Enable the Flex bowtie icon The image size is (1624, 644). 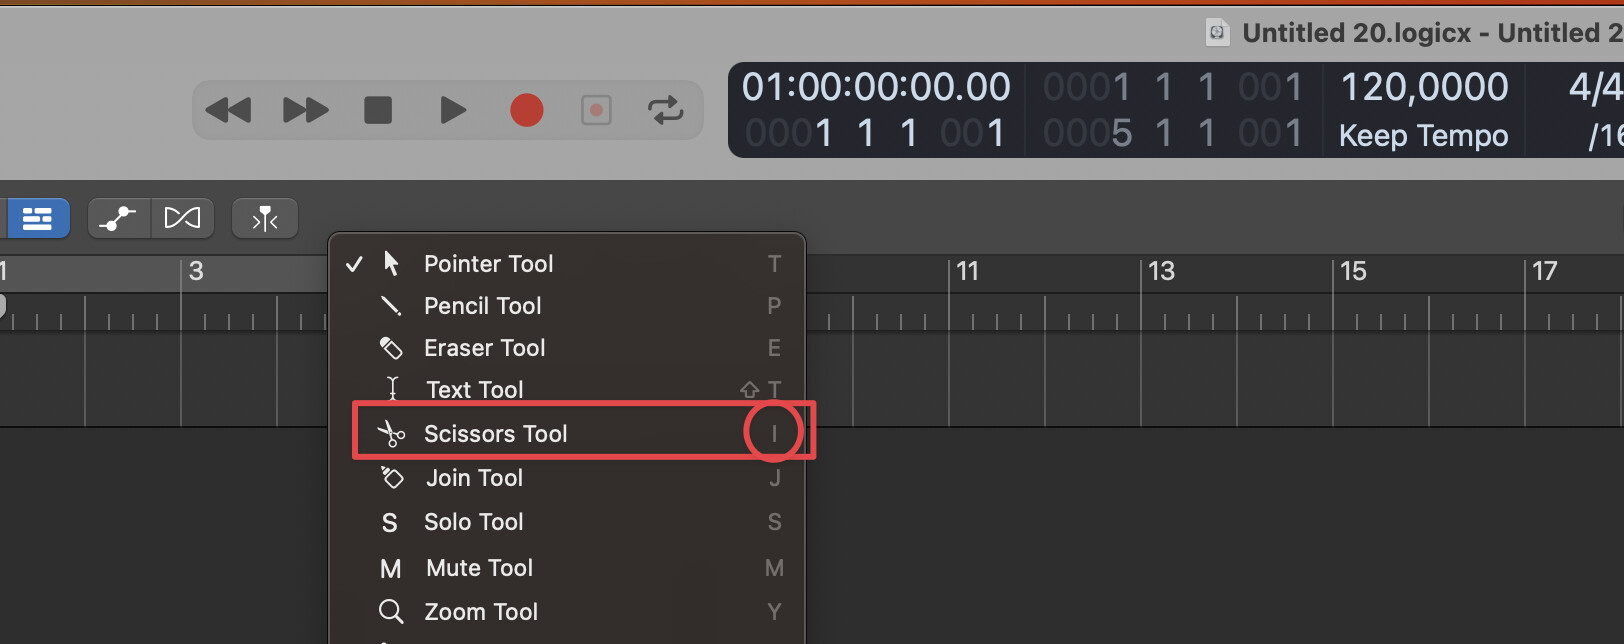[182, 218]
